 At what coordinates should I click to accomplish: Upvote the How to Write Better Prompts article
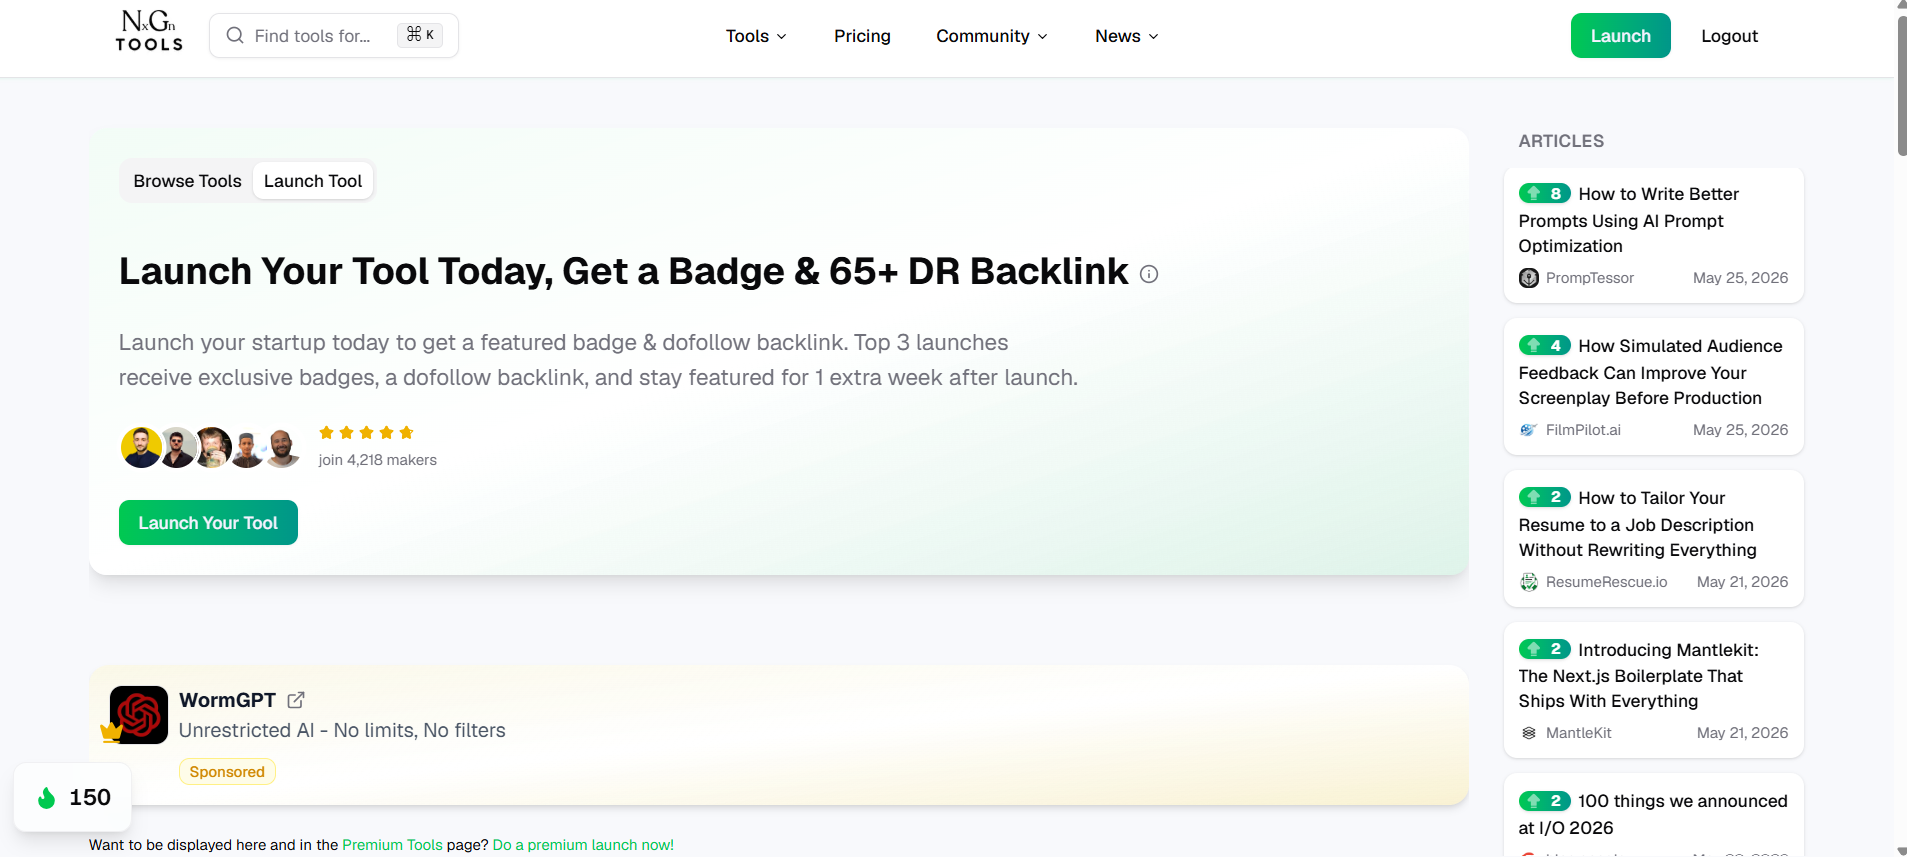coord(1544,194)
